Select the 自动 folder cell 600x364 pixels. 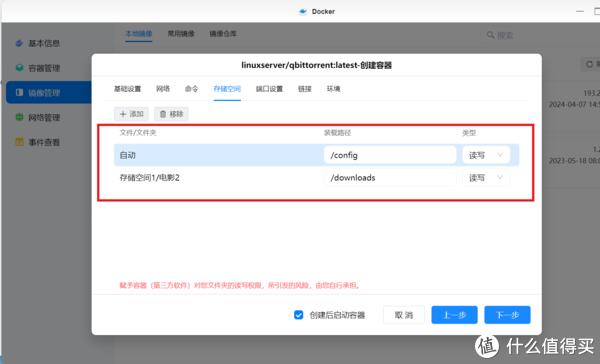[x=127, y=155]
